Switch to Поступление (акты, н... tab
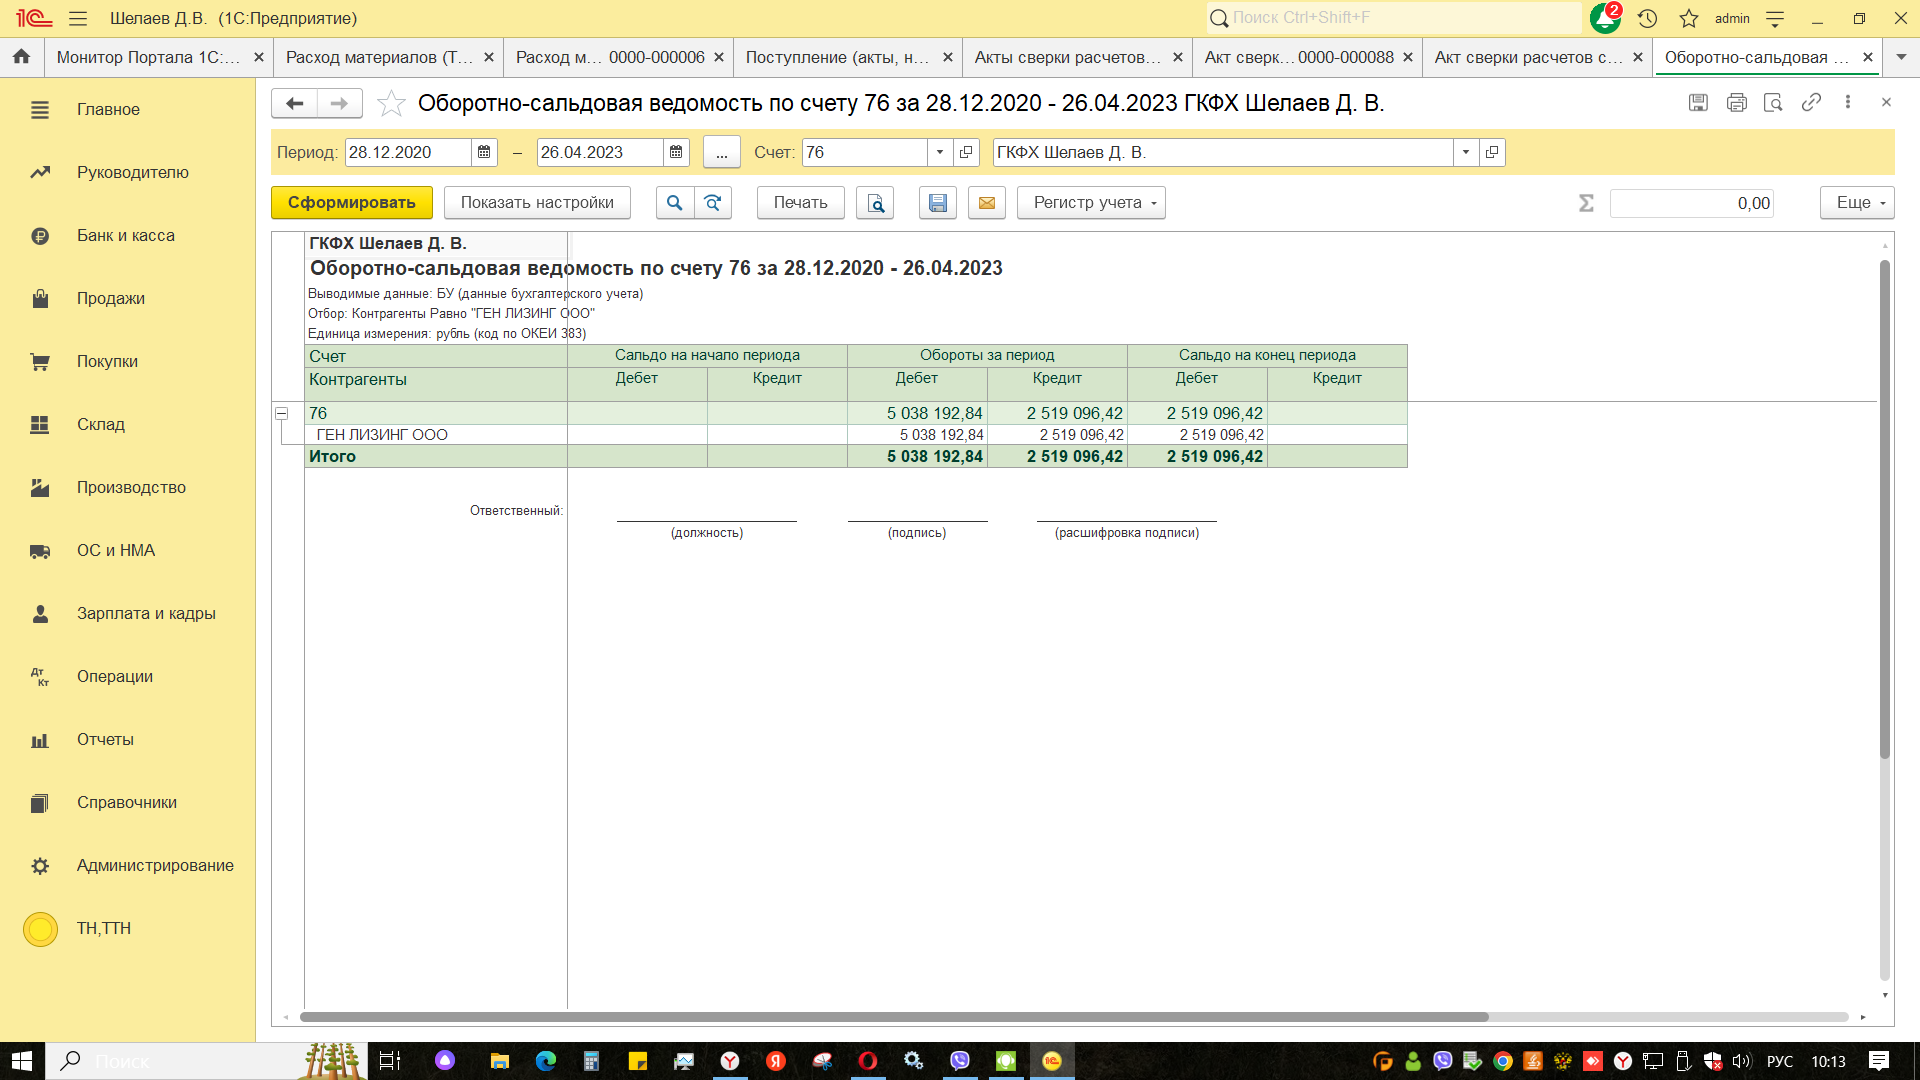The width and height of the screenshot is (1920, 1080). 837,57
